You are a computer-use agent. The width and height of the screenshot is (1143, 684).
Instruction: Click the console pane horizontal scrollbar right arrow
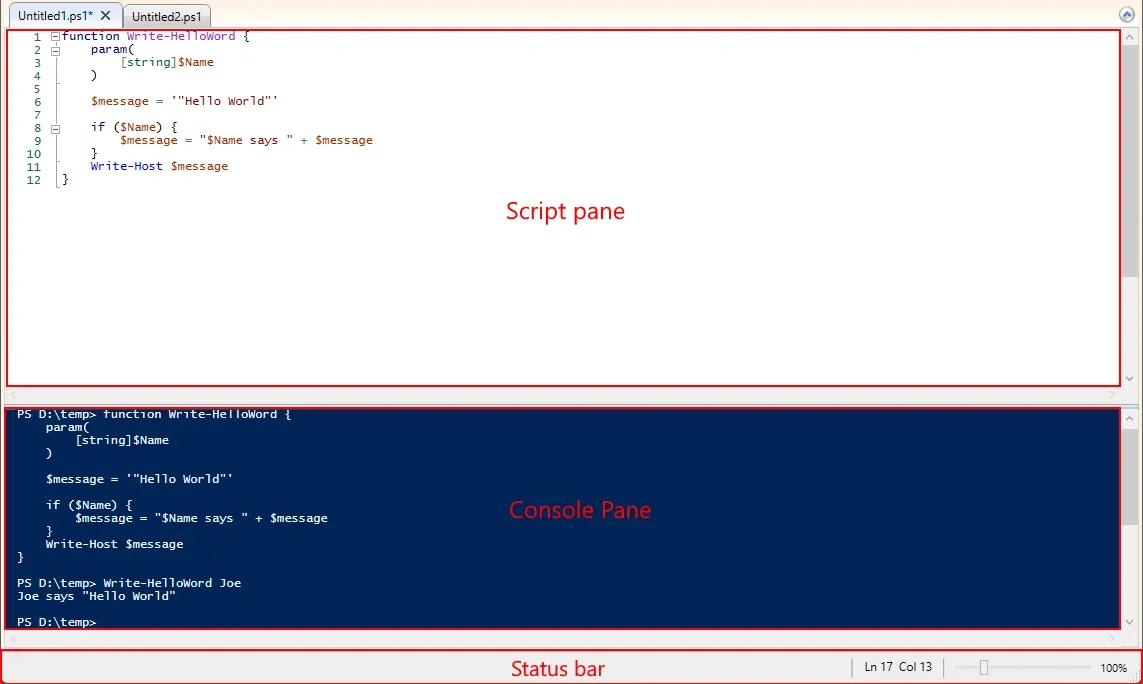pos(1112,639)
